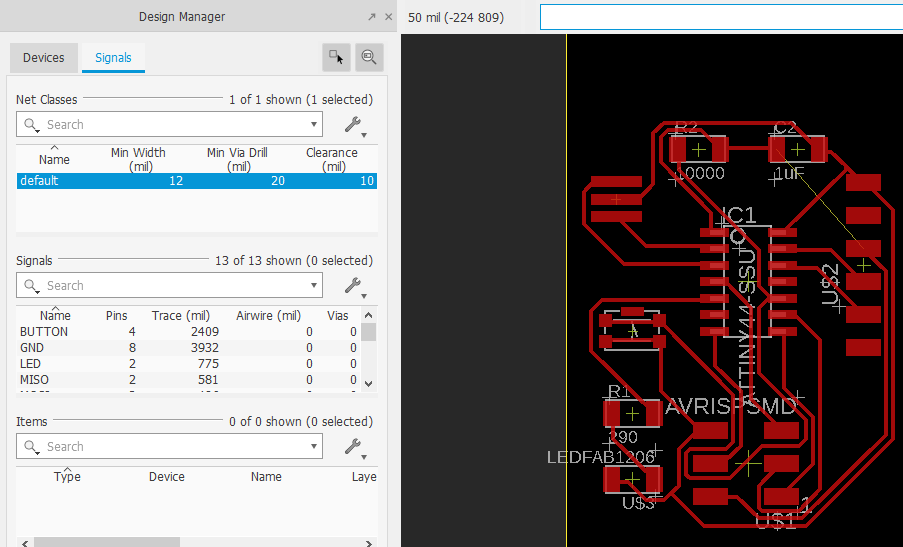Screen dimensions: 903x547
Task: Expand the Net Classes search dropdown arrow
Action: [314, 124]
